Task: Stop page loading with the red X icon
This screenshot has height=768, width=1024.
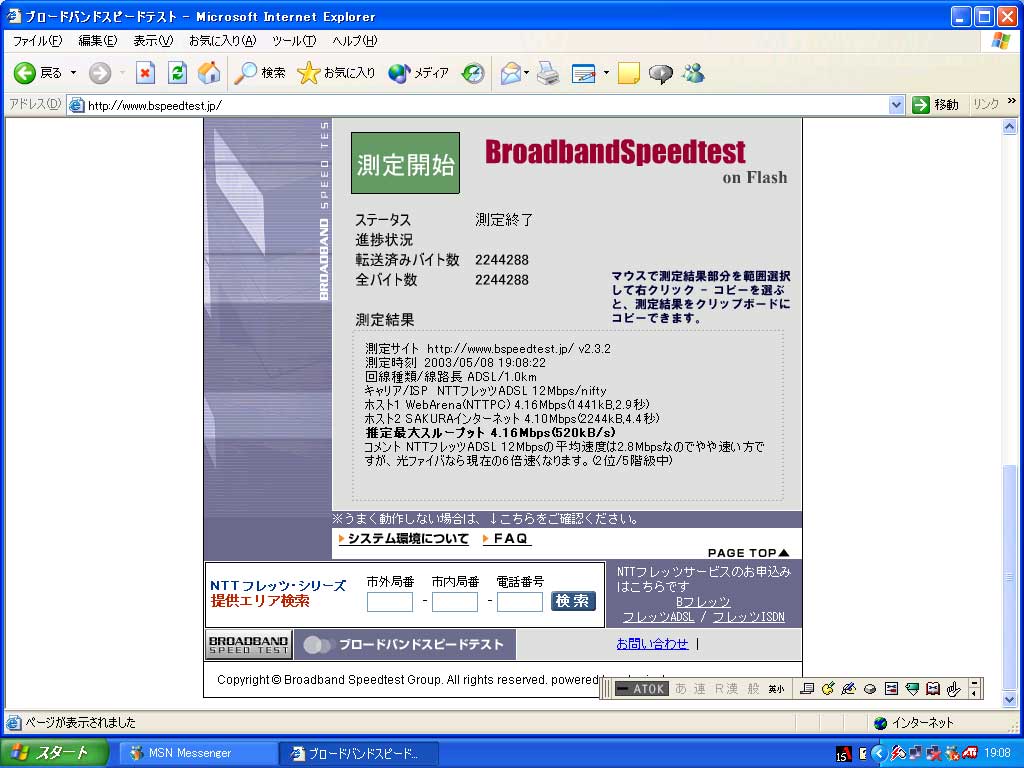Action: [145, 73]
